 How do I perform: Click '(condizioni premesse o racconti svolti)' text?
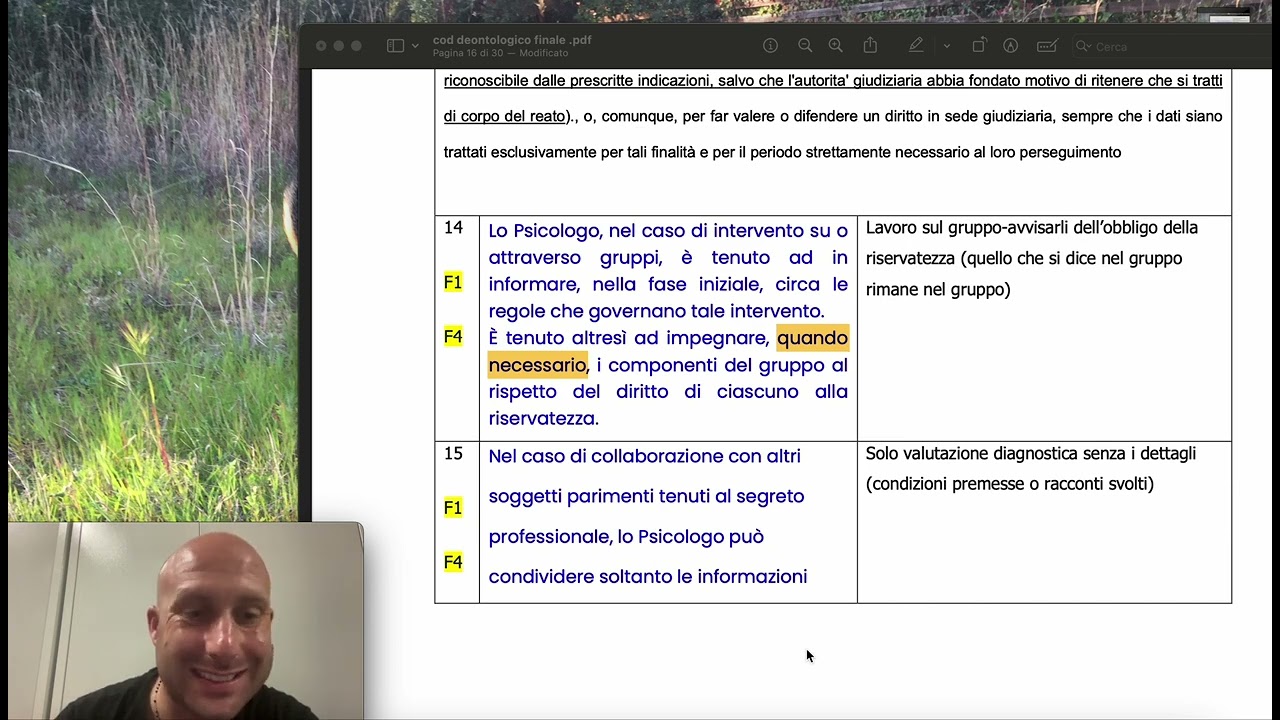pos(1010,484)
